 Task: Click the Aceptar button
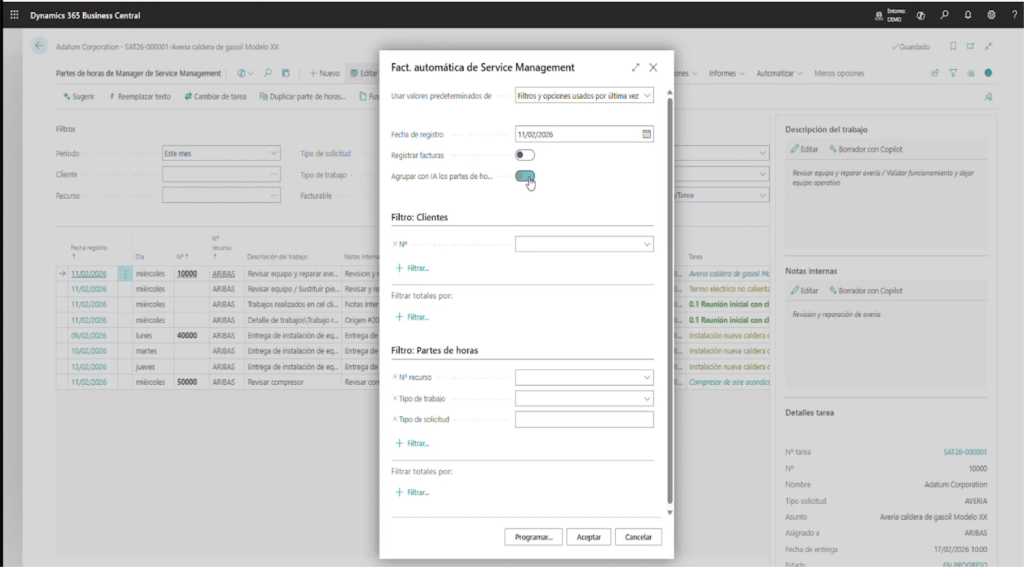tap(589, 537)
